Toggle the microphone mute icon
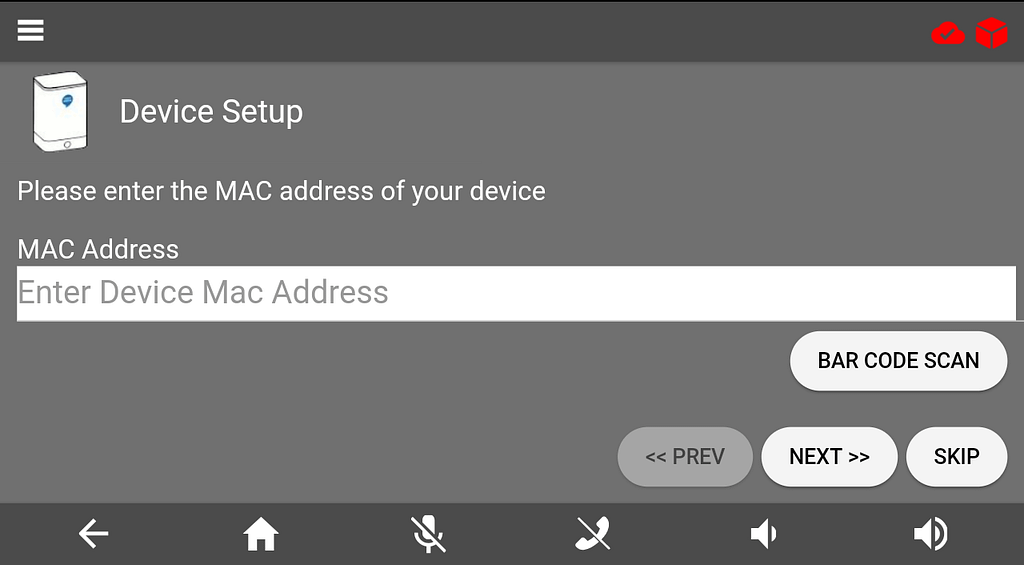Viewport: 1024px width, 565px height. point(428,534)
